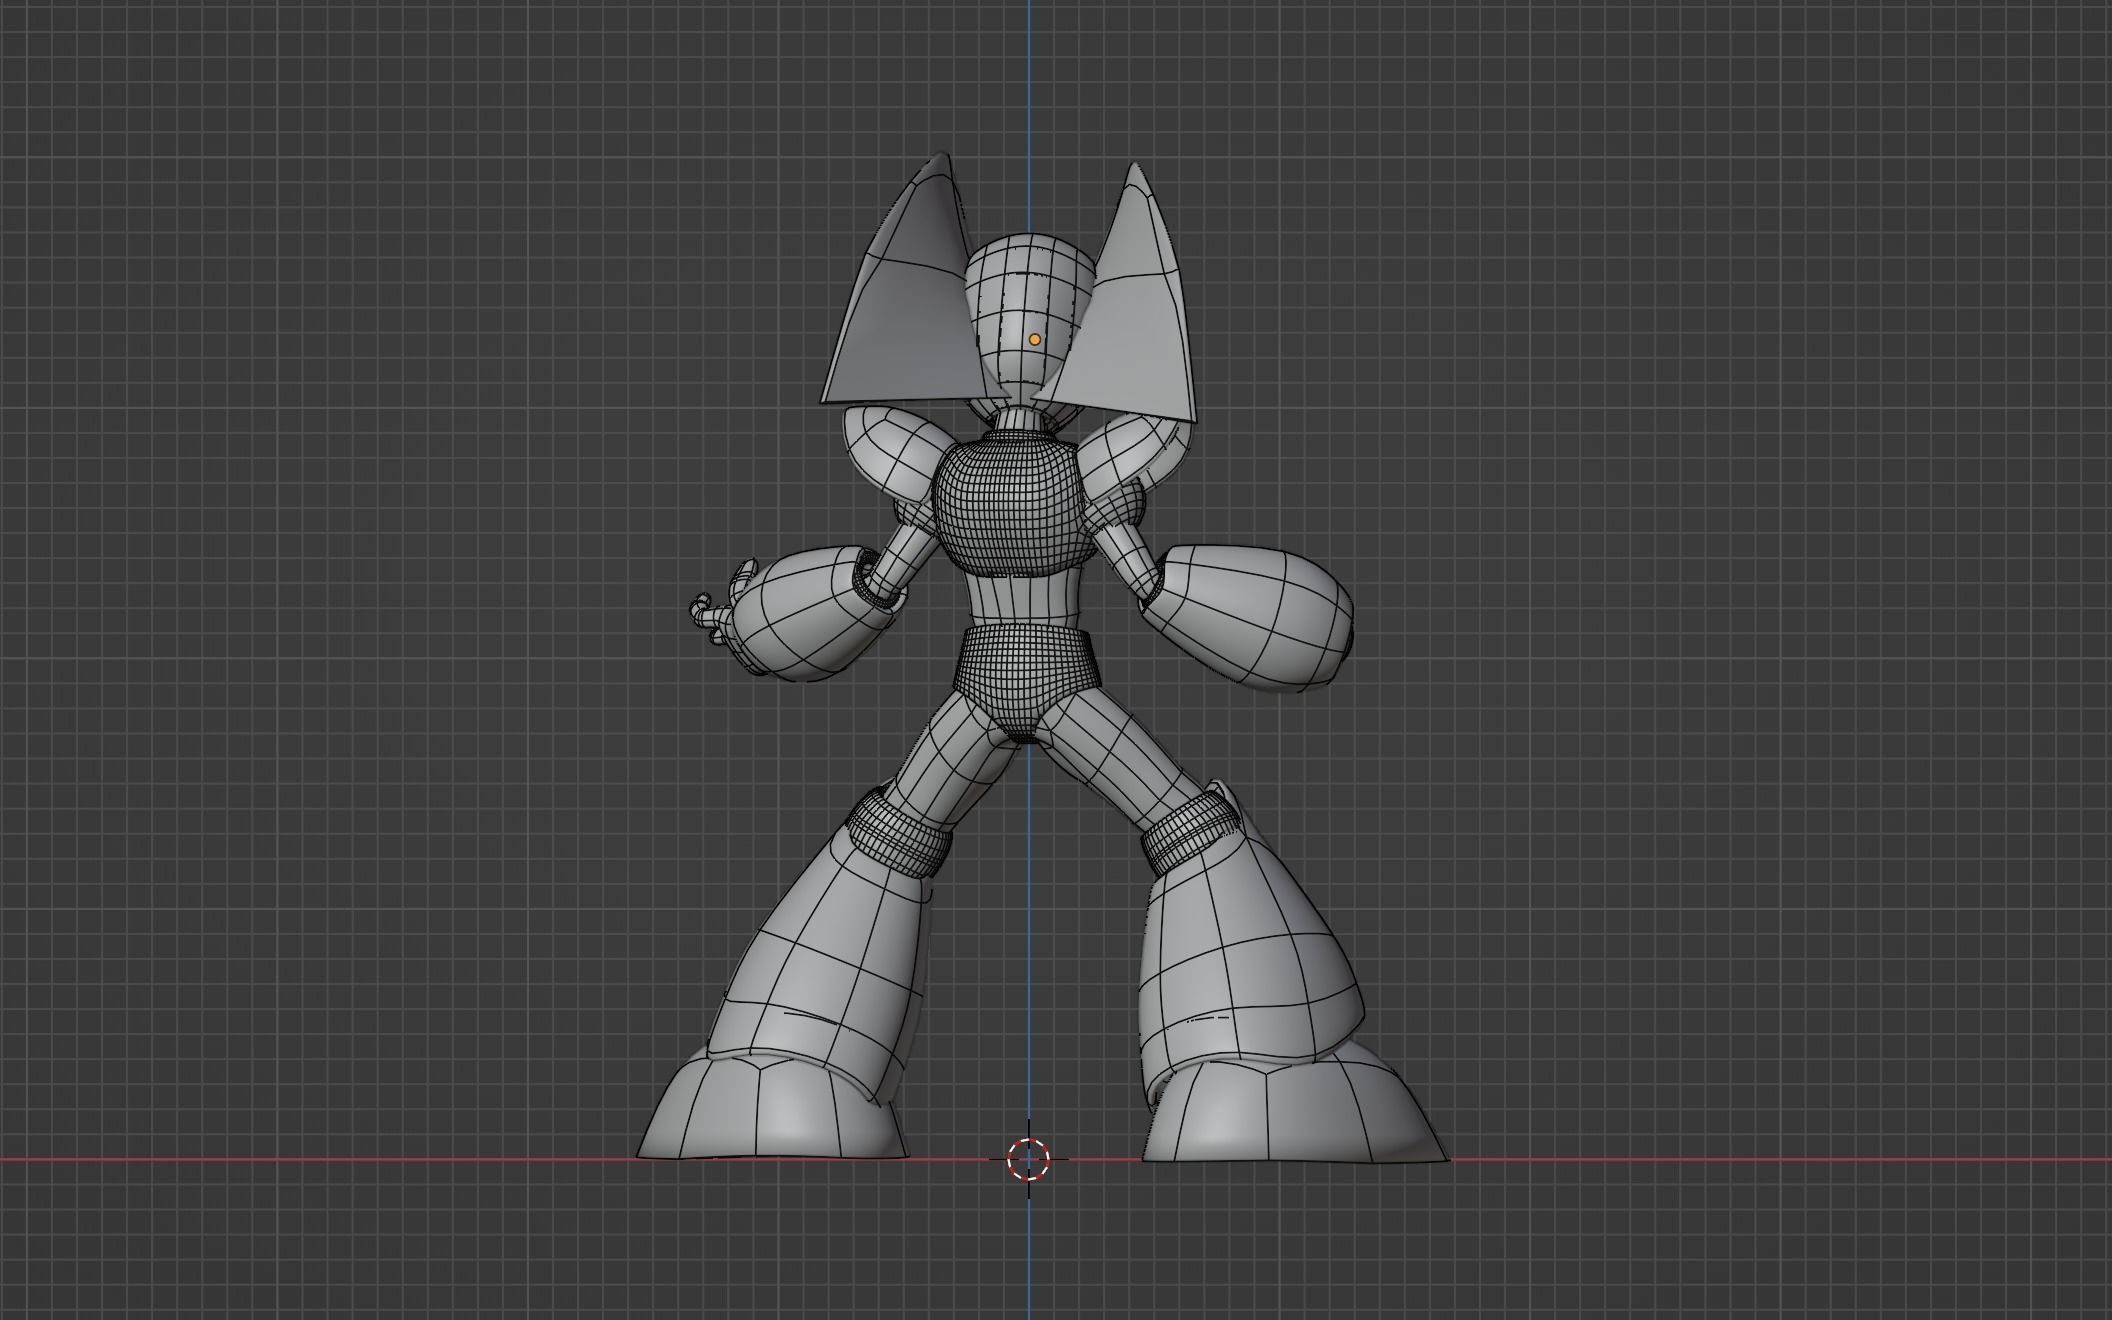Select the dense-mesh pelvis piece
Screen dimensions: 2112x1320
(x=1023, y=682)
